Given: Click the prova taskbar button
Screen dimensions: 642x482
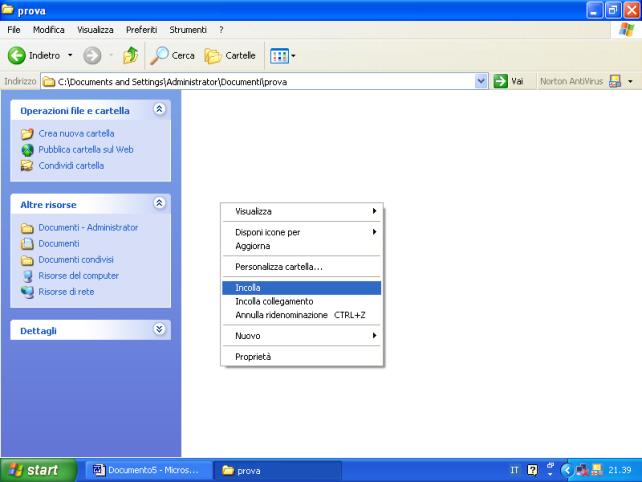Looking at the screenshot, I should (278, 471).
